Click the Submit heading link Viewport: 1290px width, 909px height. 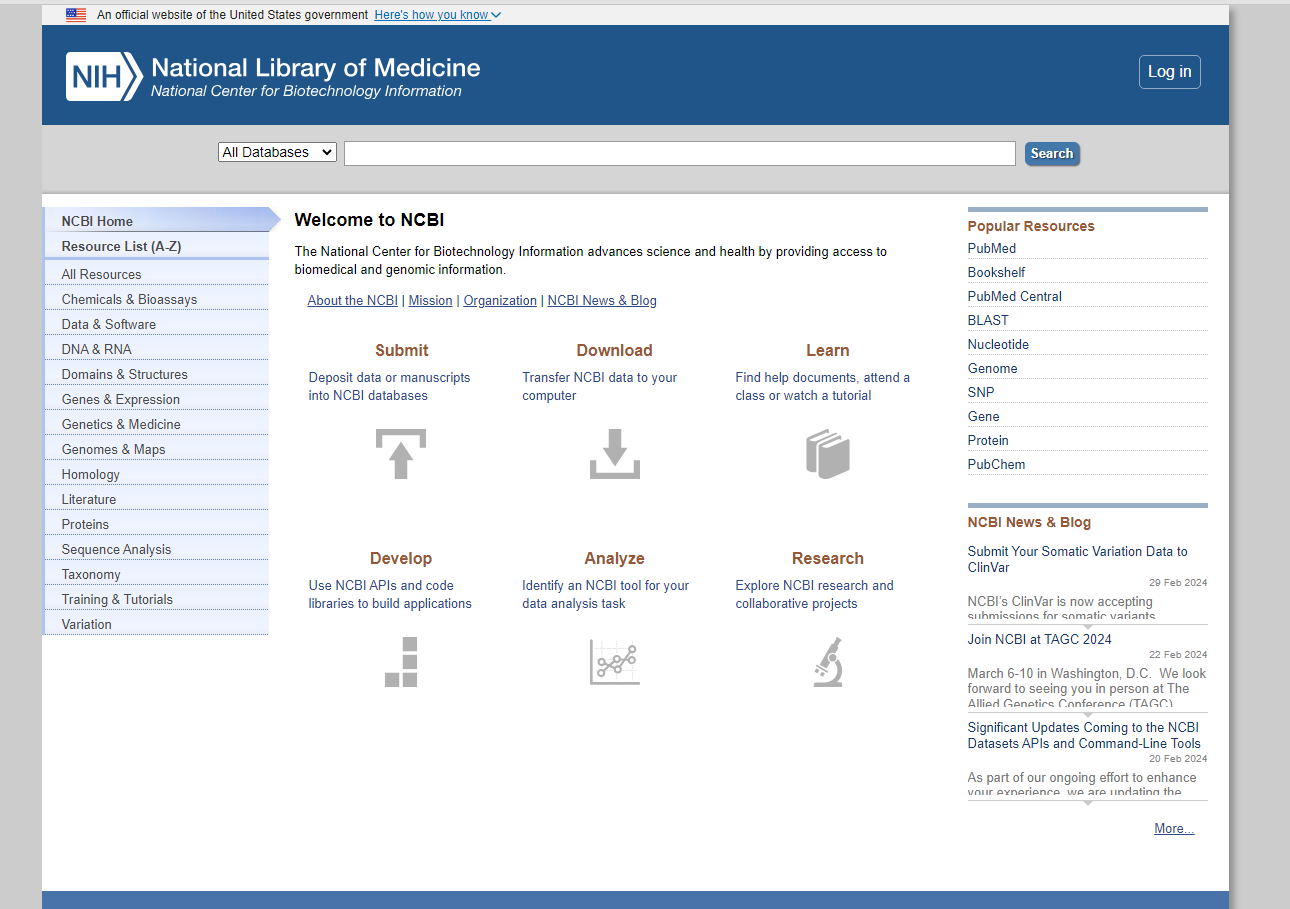tap(401, 350)
